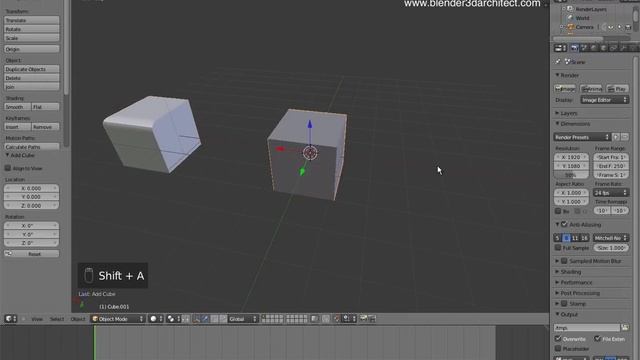Click the OpenGL render animation icon
The width and height of the screenshot is (640, 360).
(372, 319)
